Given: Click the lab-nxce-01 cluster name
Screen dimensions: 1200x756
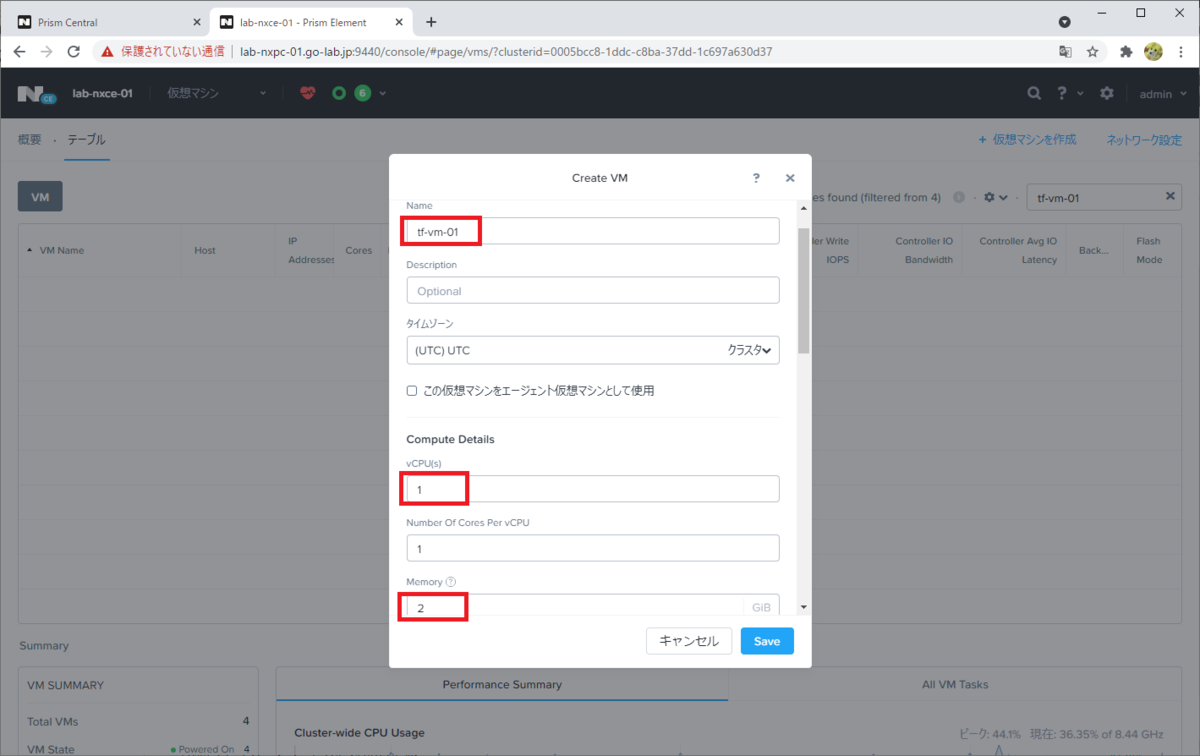Looking at the screenshot, I should point(102,94).
